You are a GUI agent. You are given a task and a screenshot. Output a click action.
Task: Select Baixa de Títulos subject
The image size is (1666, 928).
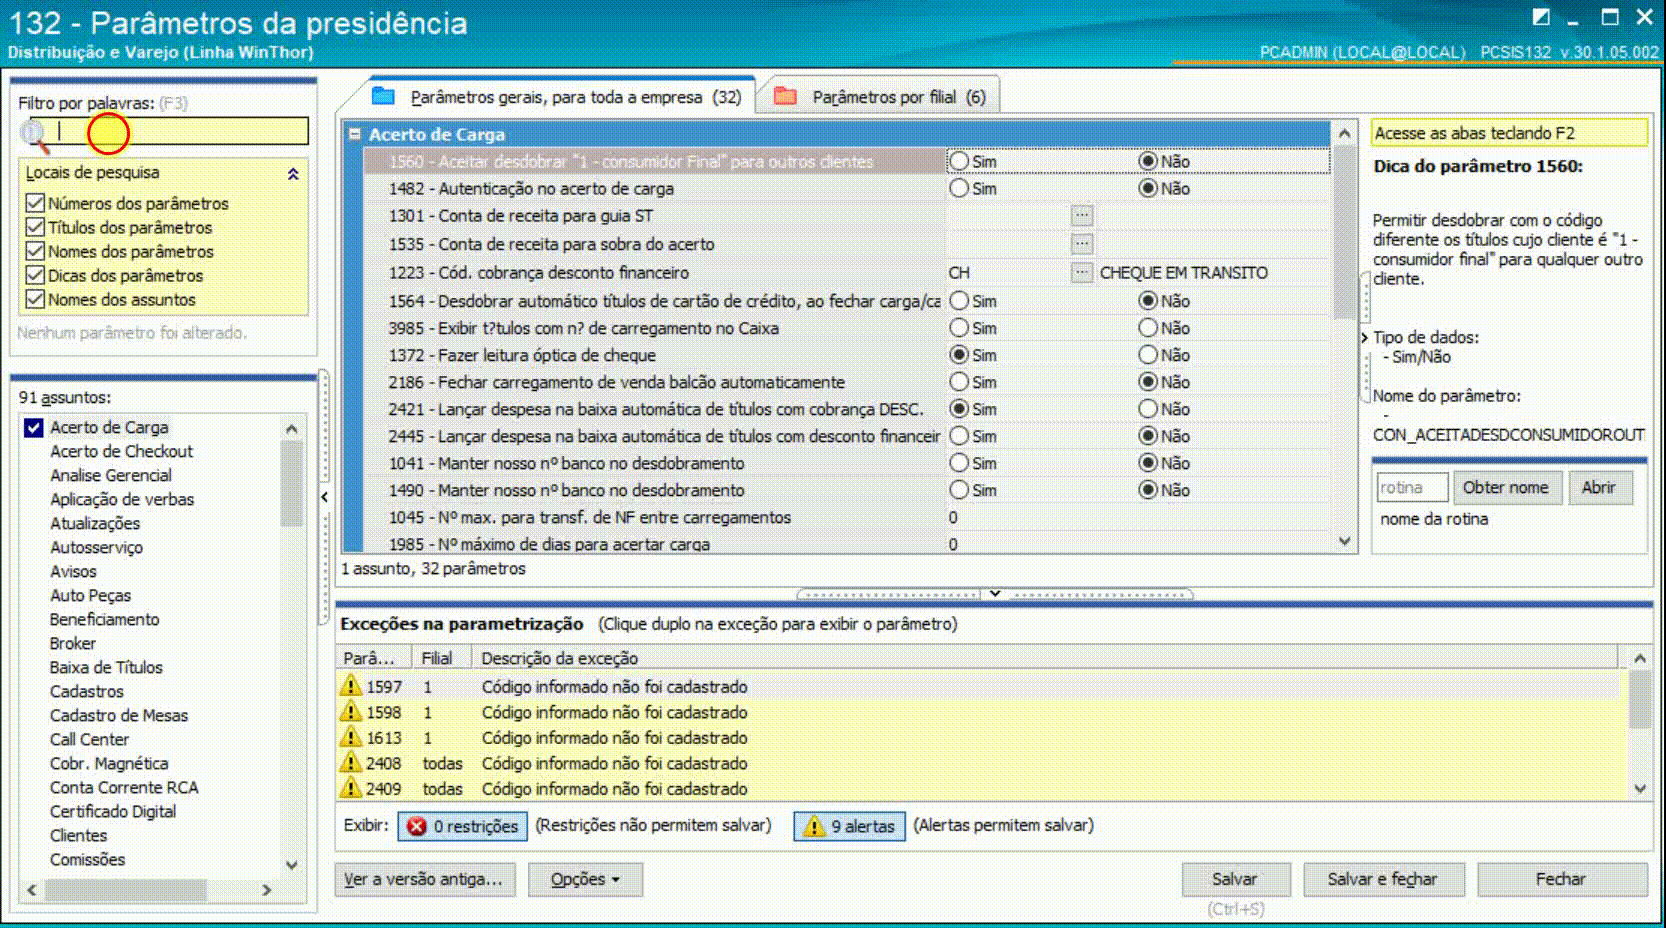click(106, 667)
